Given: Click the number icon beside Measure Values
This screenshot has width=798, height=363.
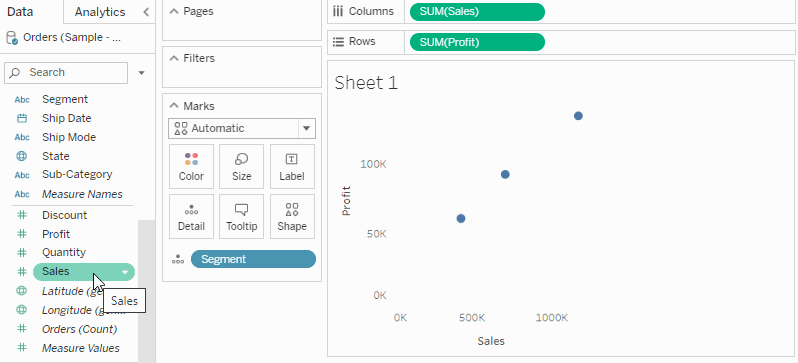Looking at the screenshot, I should click(22, 347).
